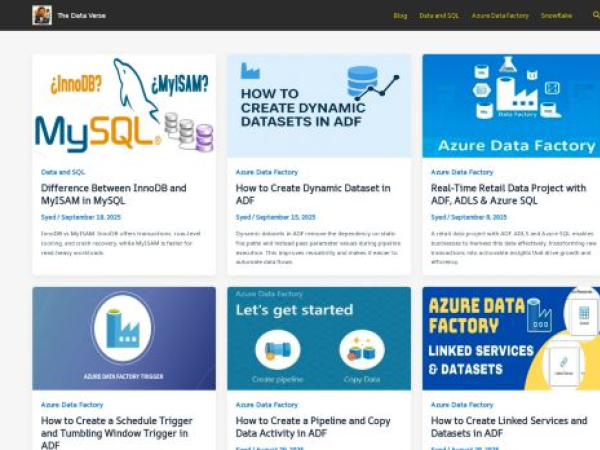Open the Blog menu item

pos(400,16)
